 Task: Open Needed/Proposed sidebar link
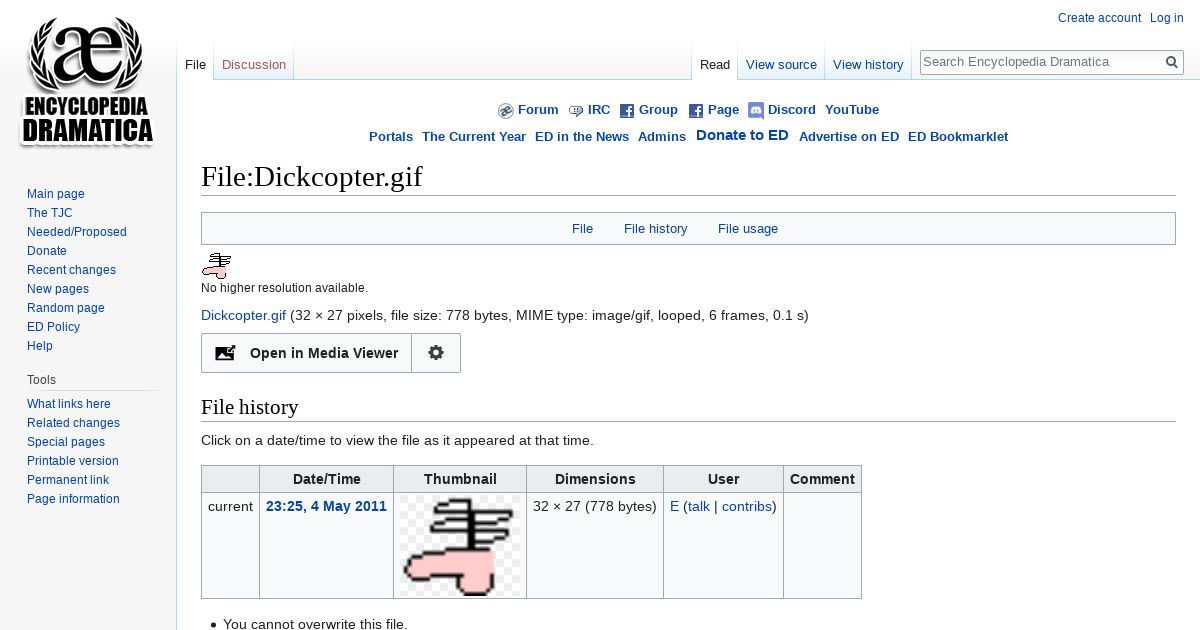[77, 232]
